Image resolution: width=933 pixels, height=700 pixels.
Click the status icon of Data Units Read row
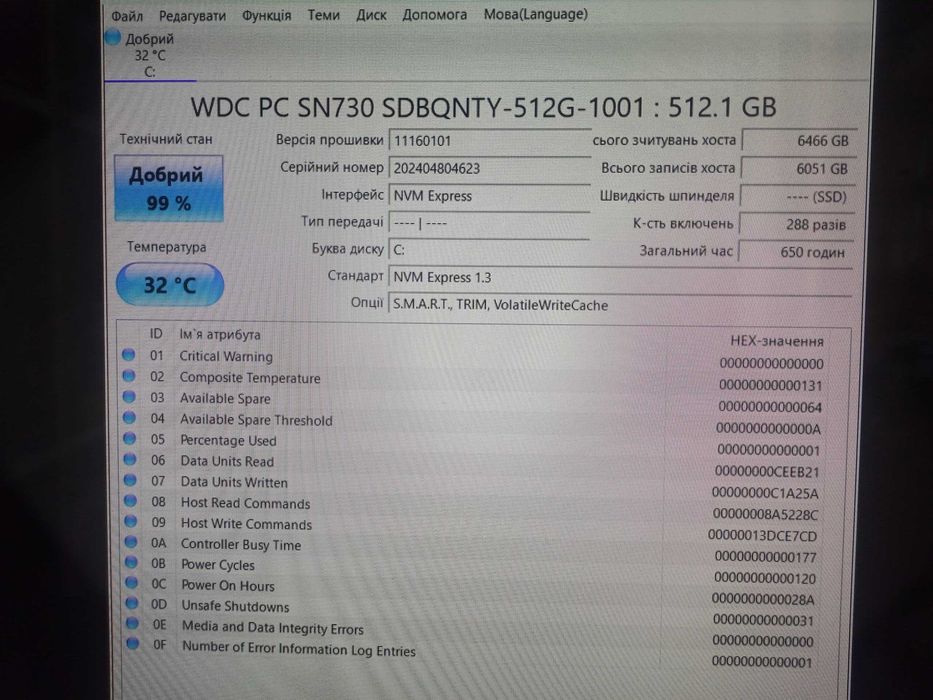(x=130, y=459)
